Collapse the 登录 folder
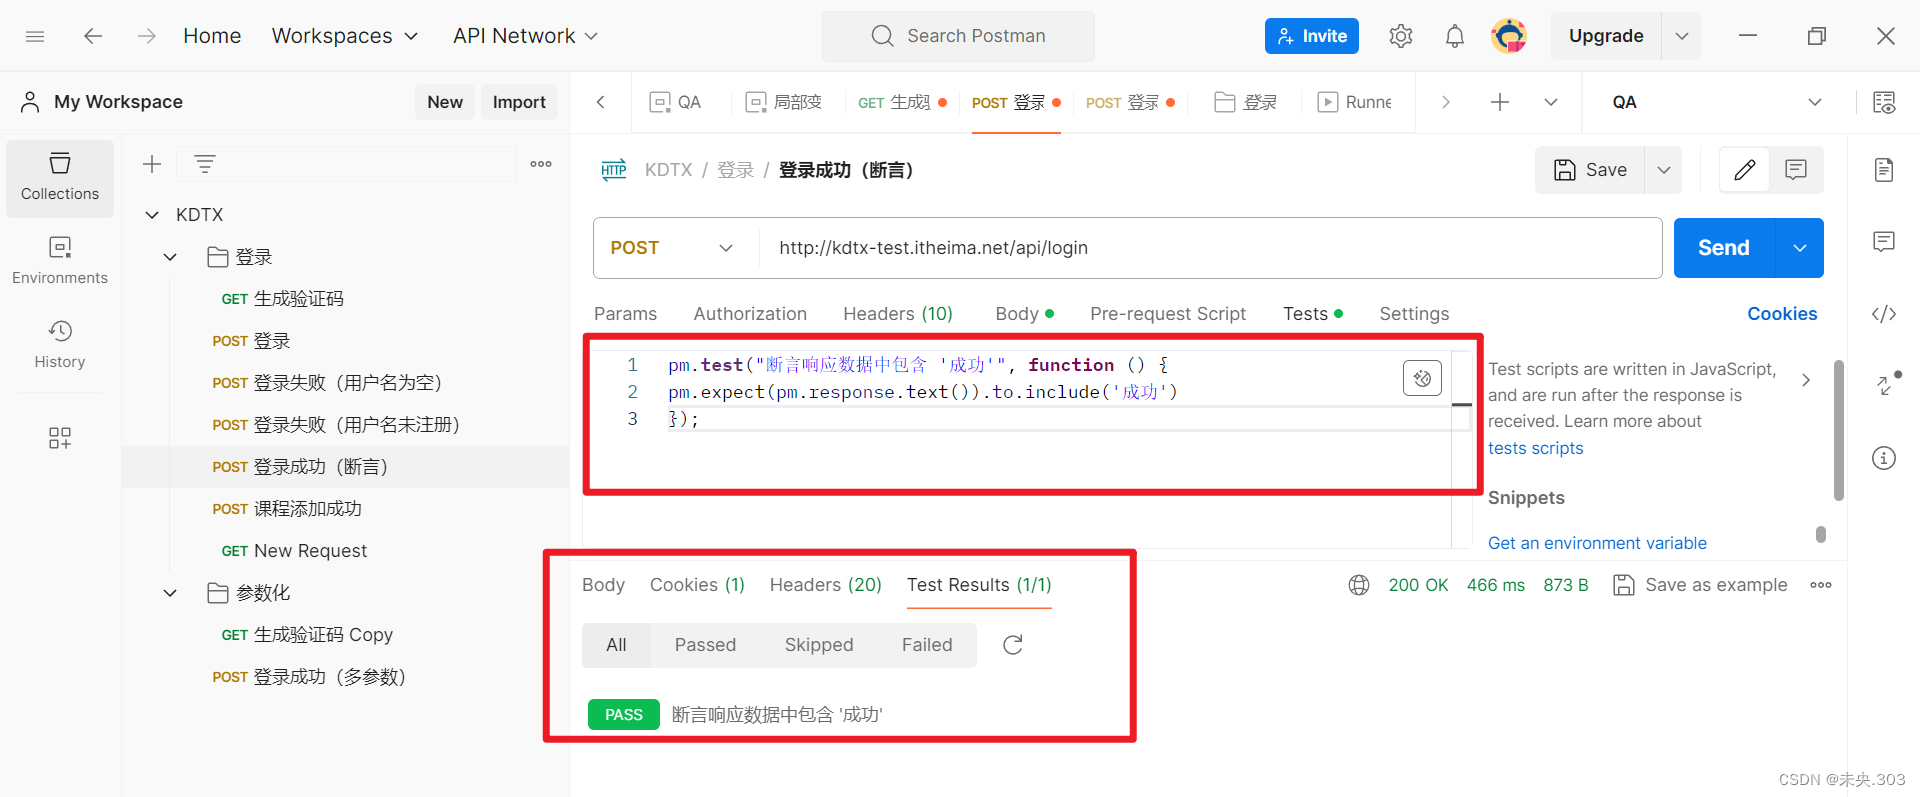1920x797 pixels. point(170,257)
